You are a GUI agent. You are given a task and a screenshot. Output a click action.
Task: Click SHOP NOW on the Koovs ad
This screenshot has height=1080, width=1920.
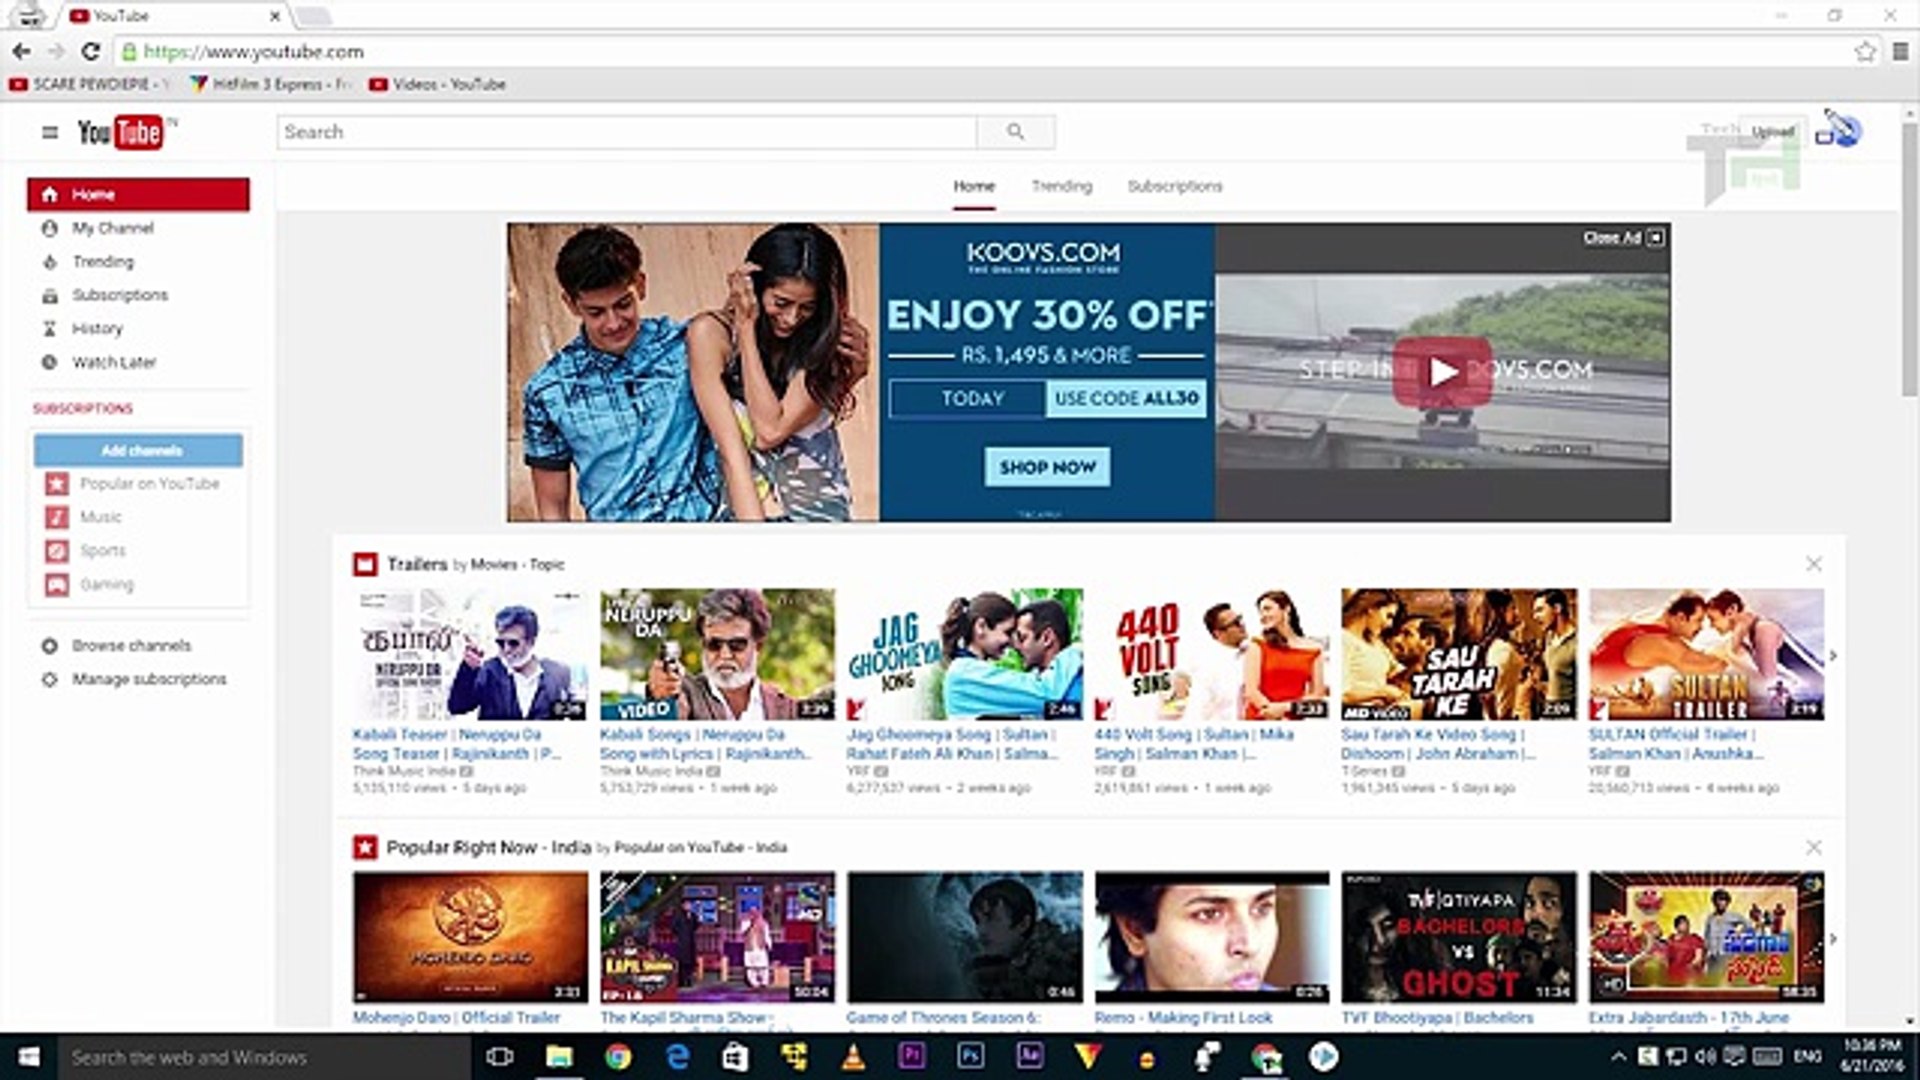tap(1048, 467)
